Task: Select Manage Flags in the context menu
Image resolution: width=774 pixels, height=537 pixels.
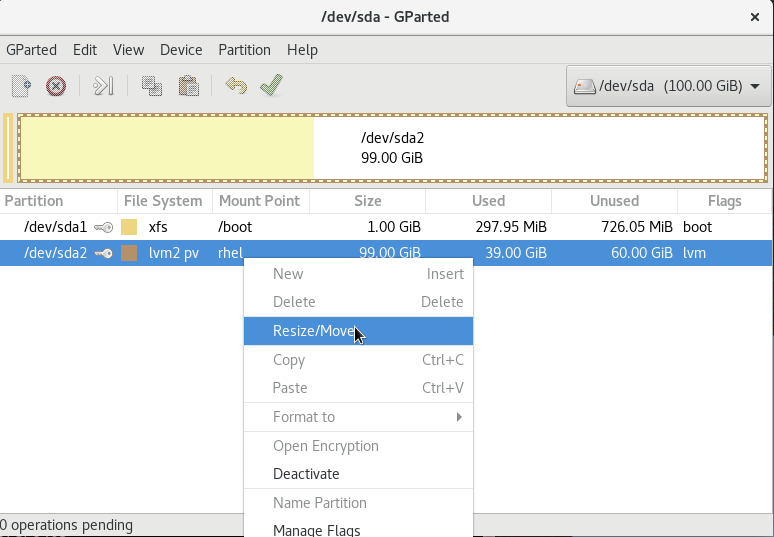Action: pos(358,529)
